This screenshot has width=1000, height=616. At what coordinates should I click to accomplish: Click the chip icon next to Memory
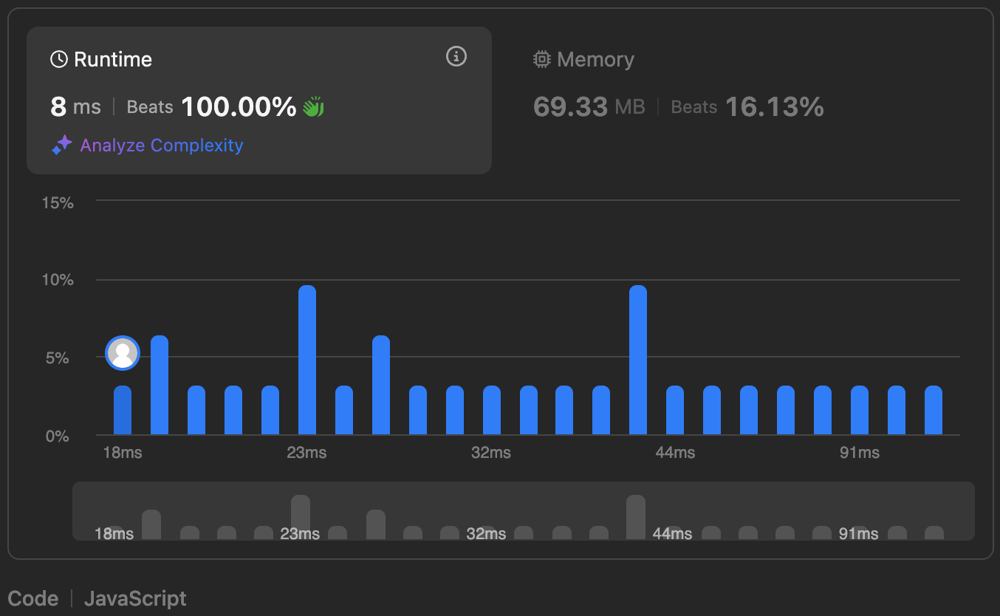pos(542,60)
